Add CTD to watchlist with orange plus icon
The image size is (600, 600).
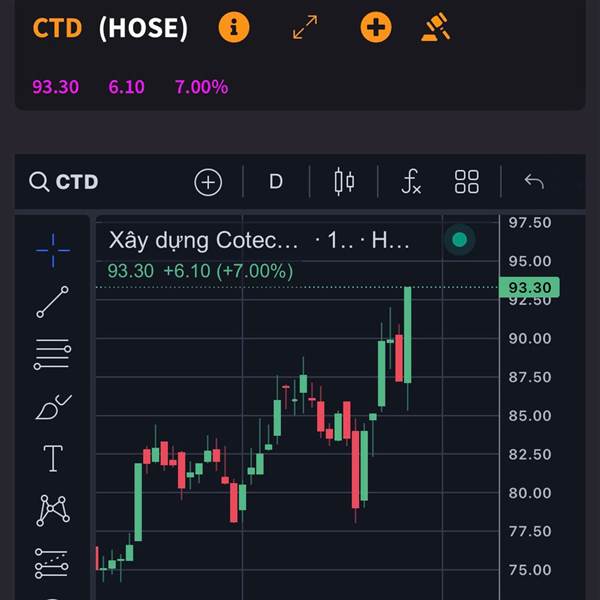[x=376, y=28]
